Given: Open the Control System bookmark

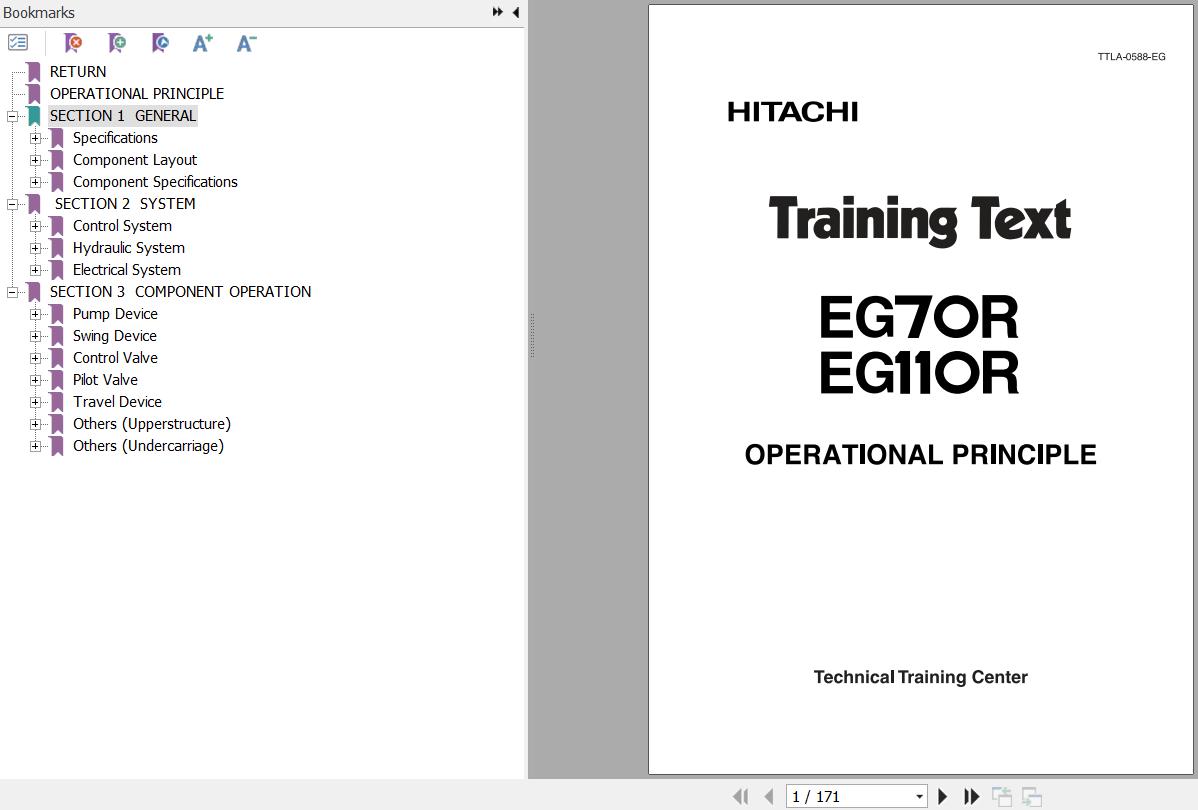Looking at the screenshot, I should tap(122, 226).
